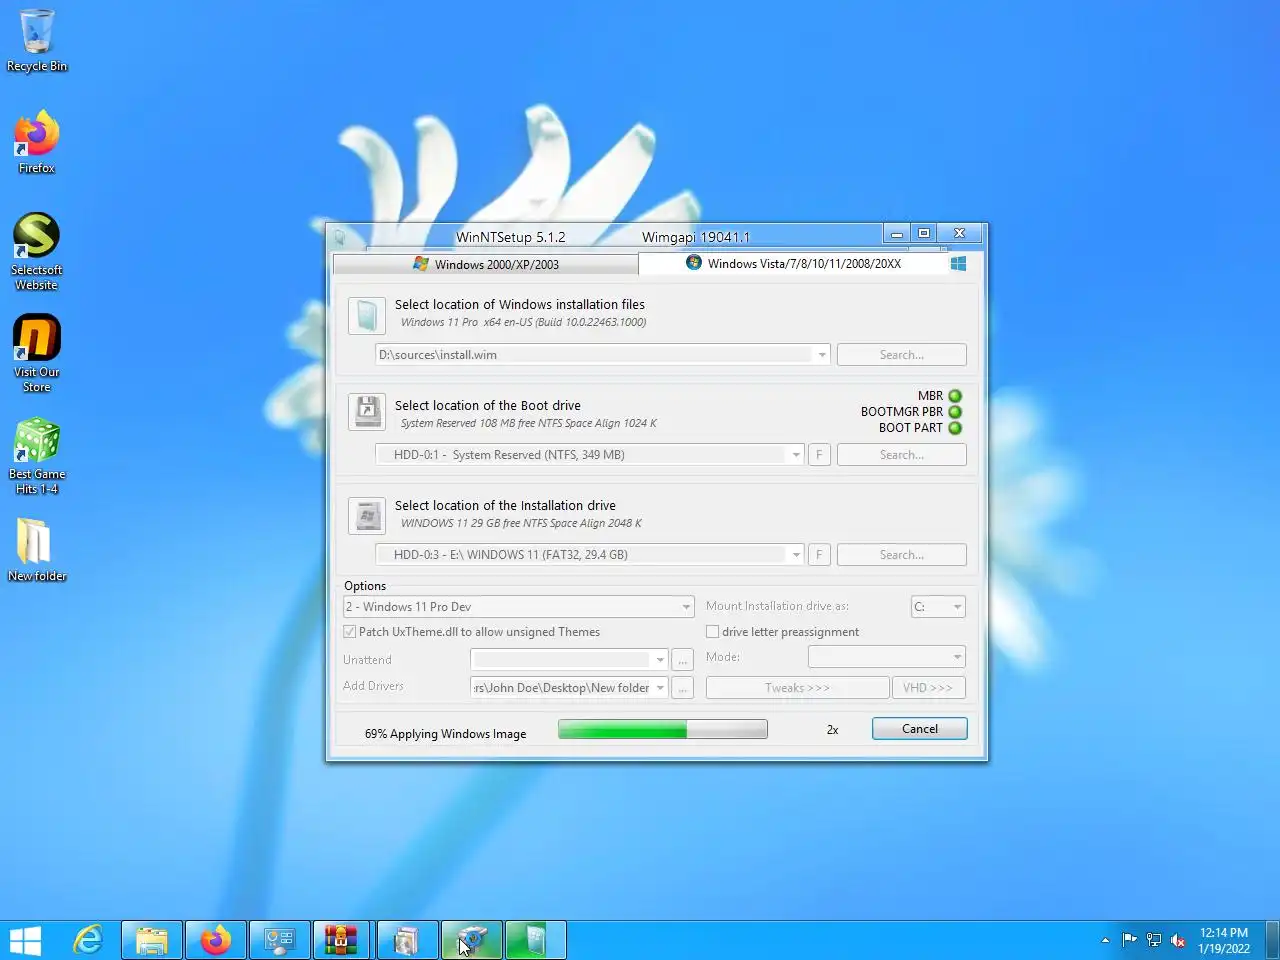Click the network icon in system tray

coord(1154,940)
